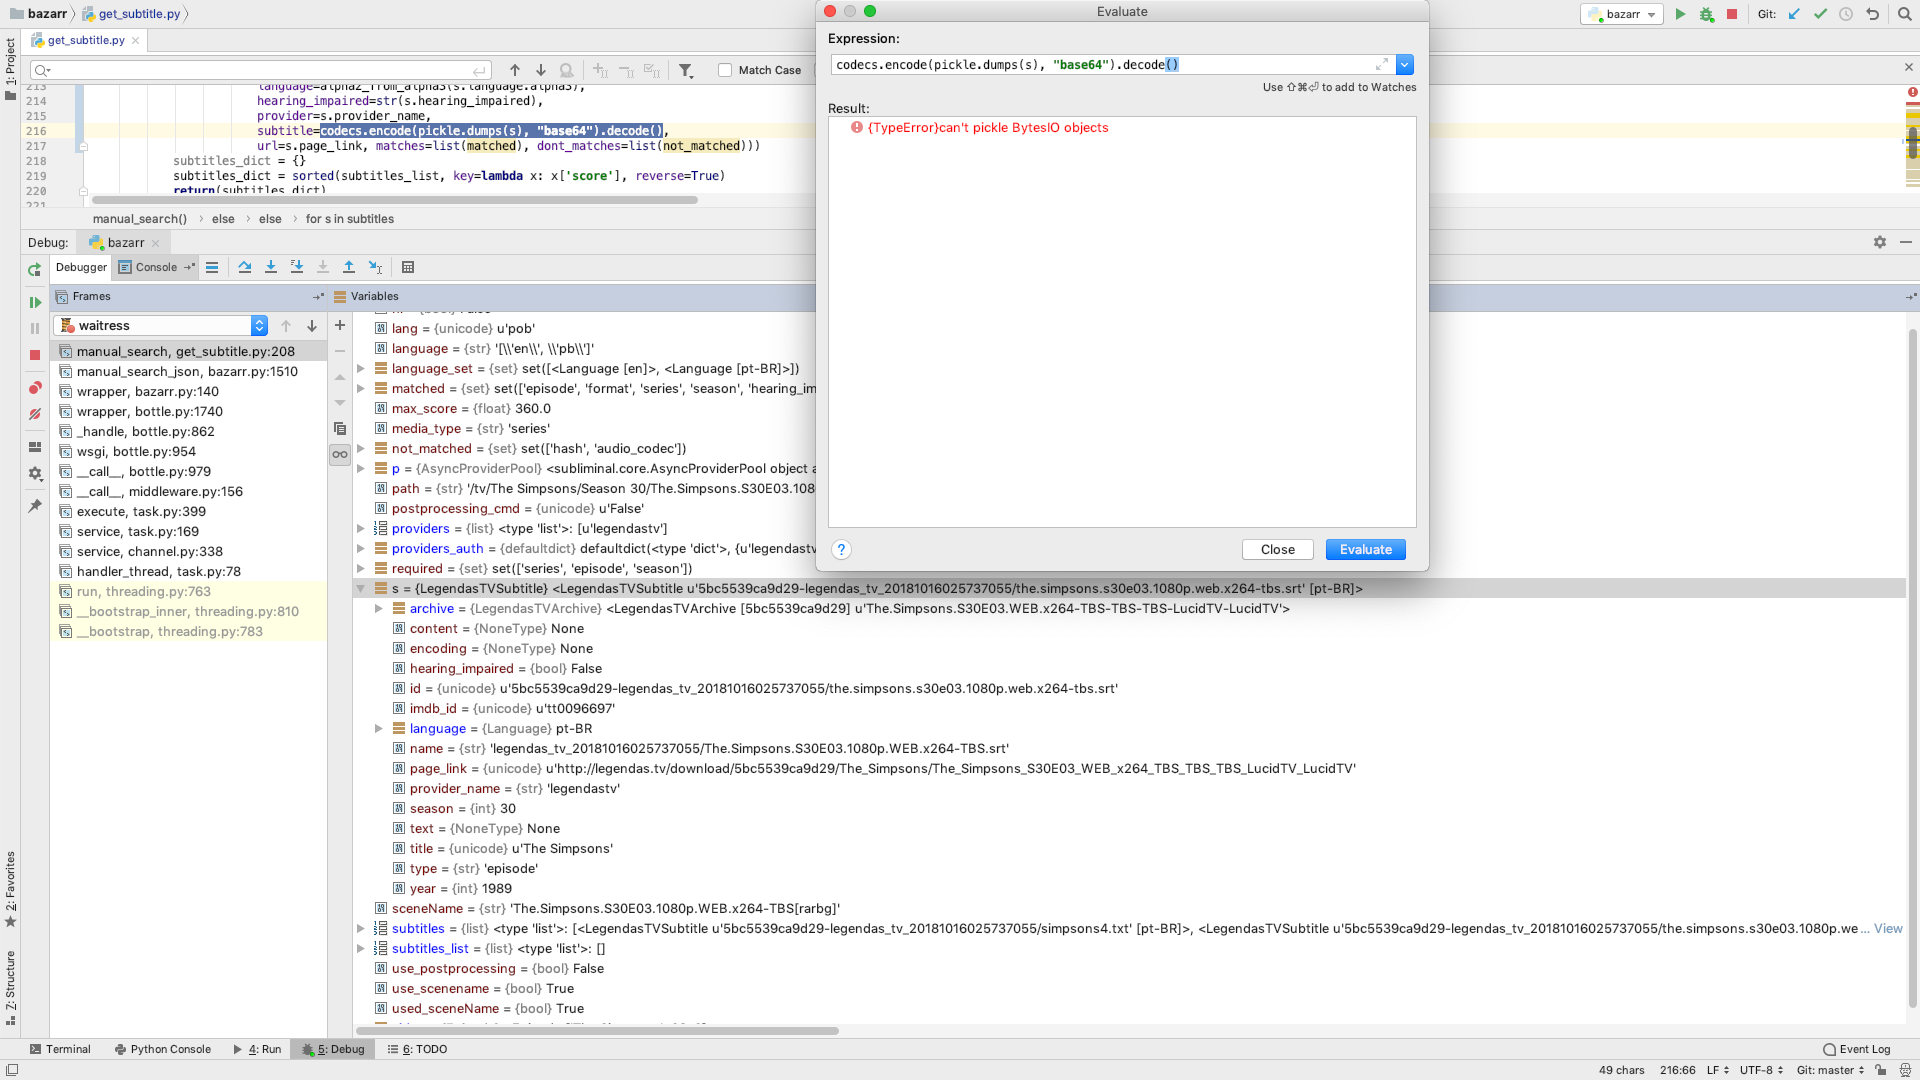Open the Event Log
Viewport: 1920px width, 1080px height.
pyautogui.click(x=1857, y=1049)
